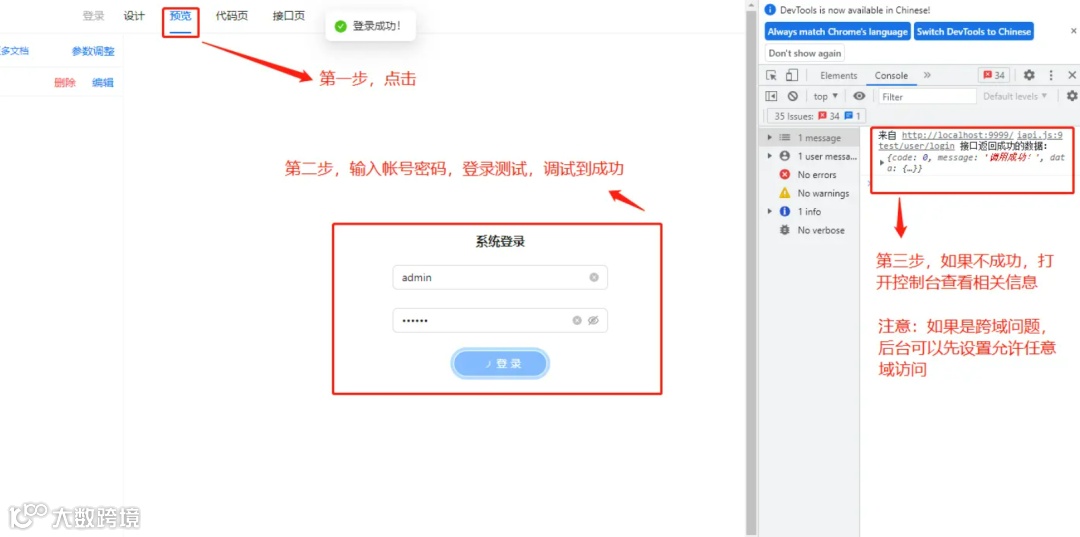Focus the console Filter input
The width and height of the screenshot is (1080, 537).
(x=927, y=96)
